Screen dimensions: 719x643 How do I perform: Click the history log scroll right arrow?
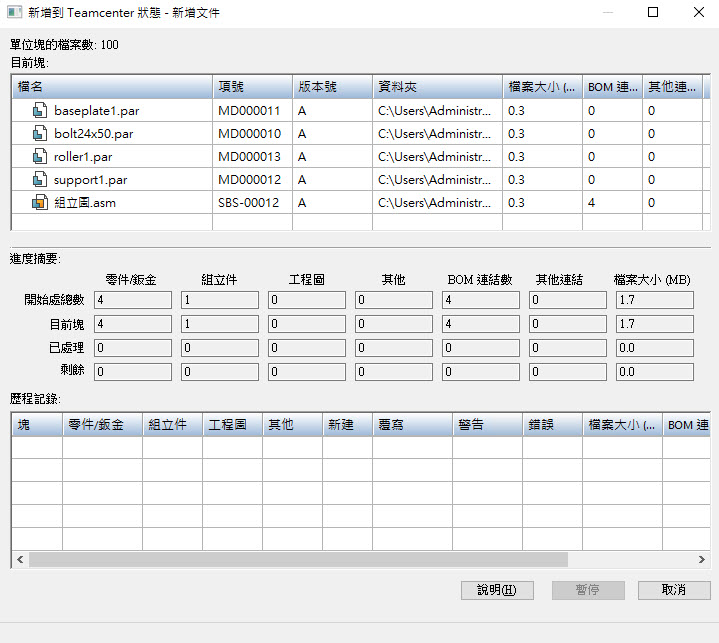pos(702,560)
